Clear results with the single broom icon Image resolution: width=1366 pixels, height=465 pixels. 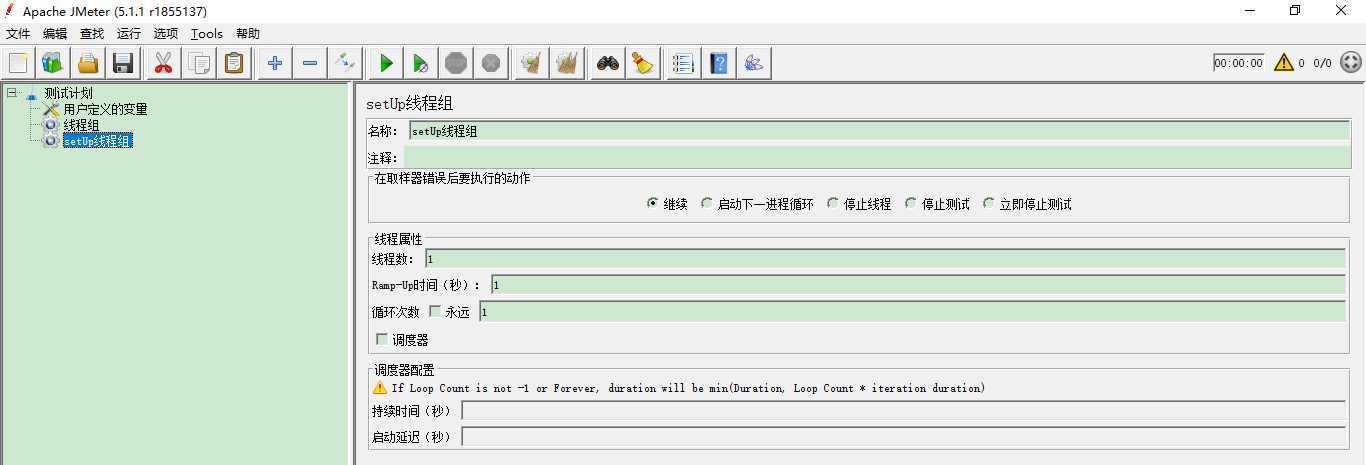tap(532, 63)
